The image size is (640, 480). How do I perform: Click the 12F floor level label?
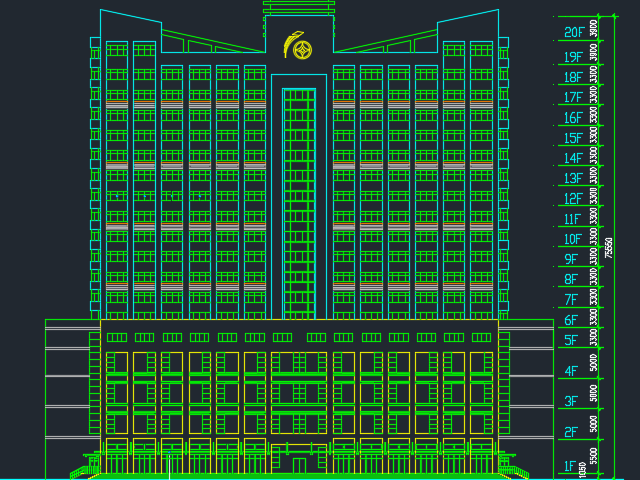click(573, 199)
